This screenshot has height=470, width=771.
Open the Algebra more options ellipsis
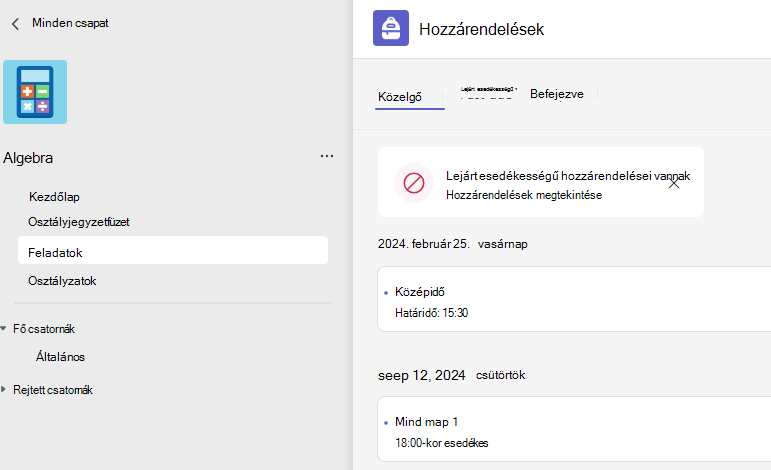coord(327,156)
